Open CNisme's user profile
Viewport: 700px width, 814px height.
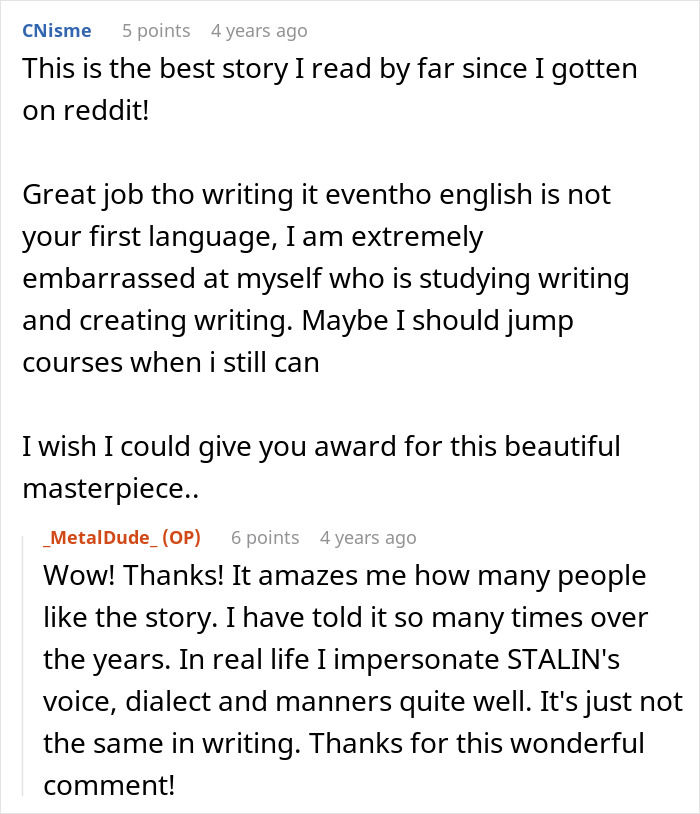(56, 31)
